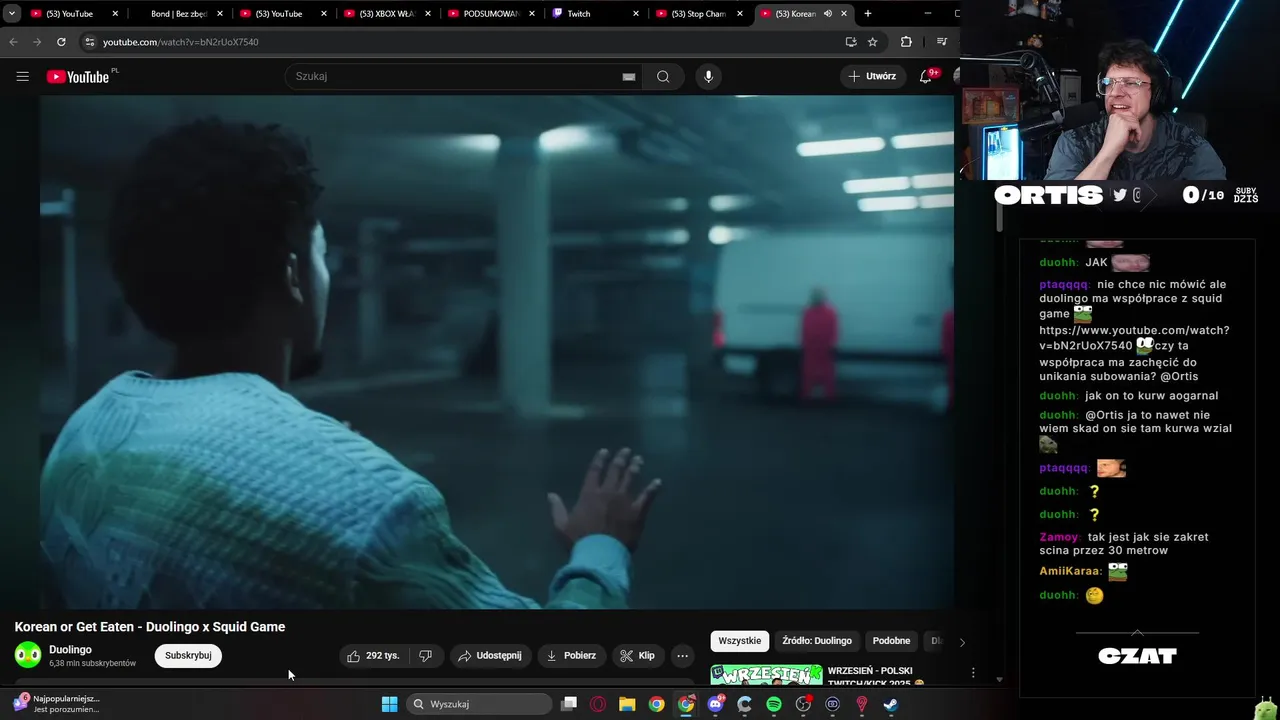The height and width of the screenshot is (720, 1280).
Task: Open the Duolingo channel name link
Action: pos(70,650)
